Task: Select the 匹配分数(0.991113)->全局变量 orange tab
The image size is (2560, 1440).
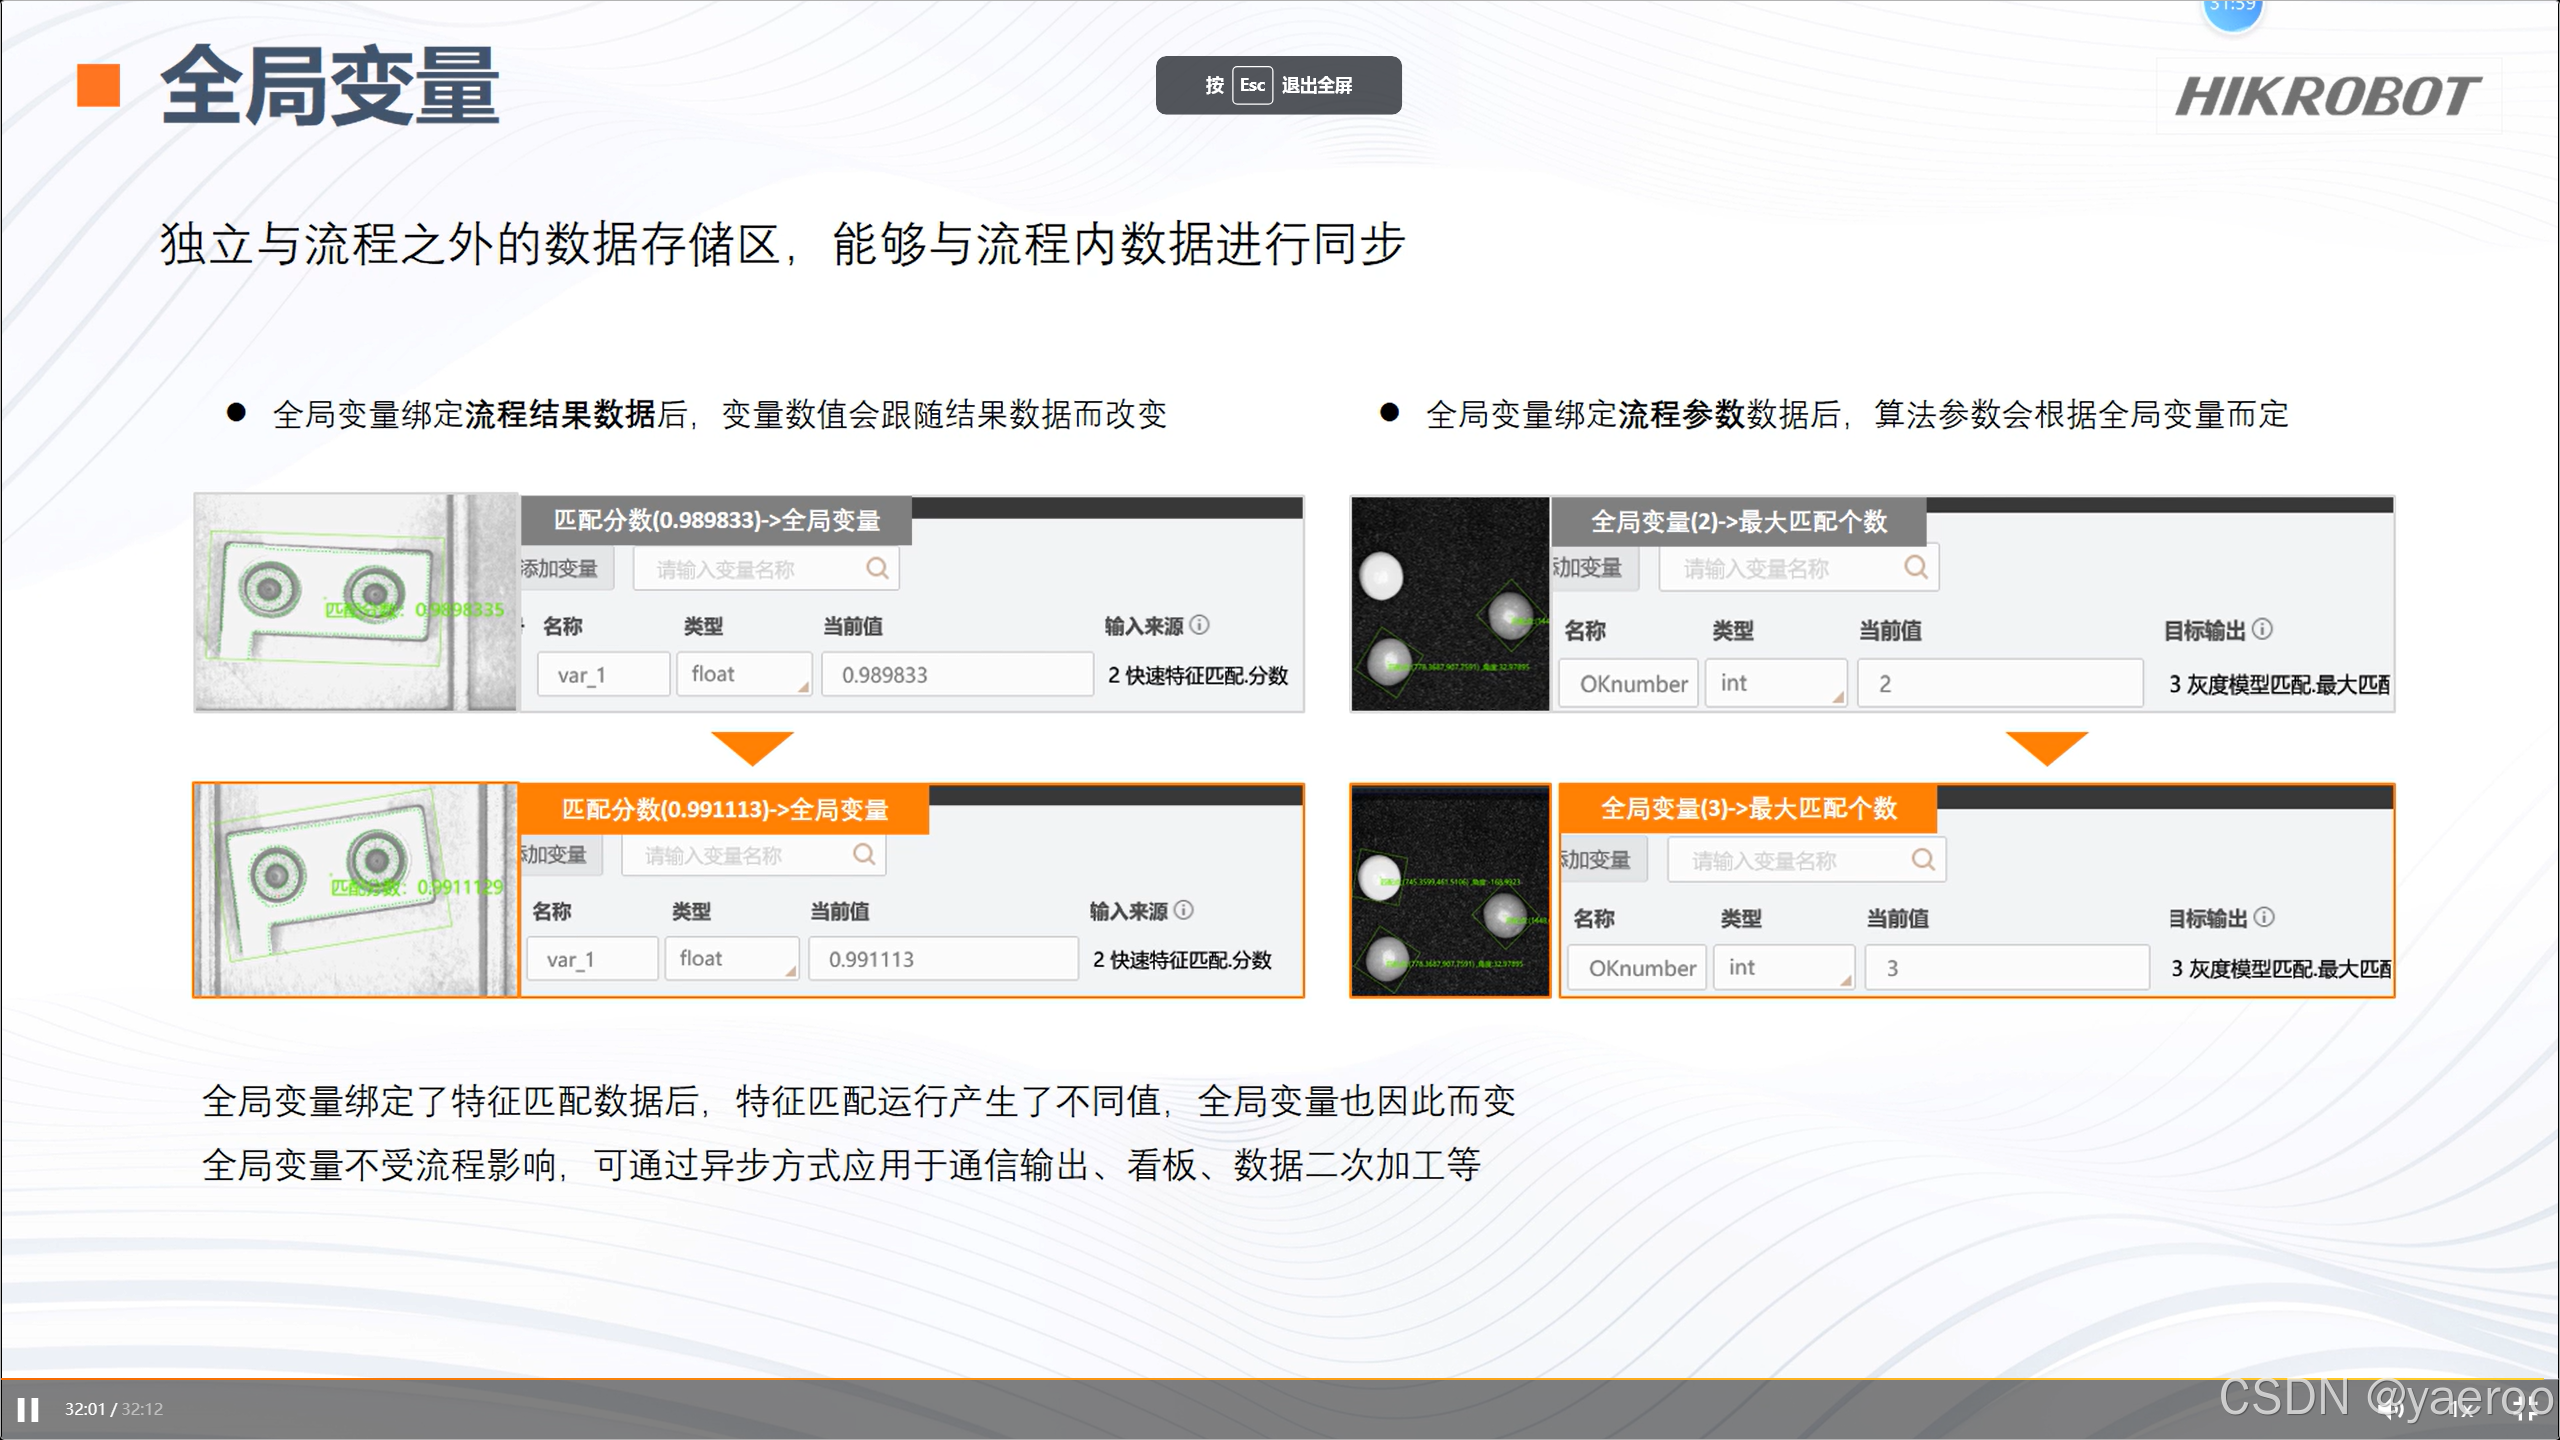Action: click(x=724, y=809)
